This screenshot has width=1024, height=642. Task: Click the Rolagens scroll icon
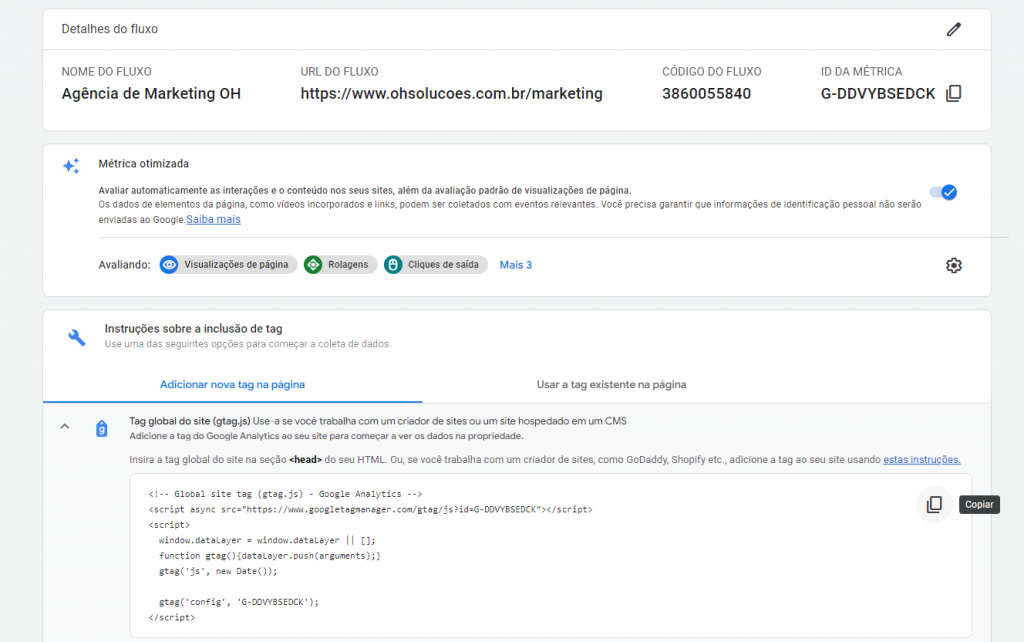click(313, 265)
